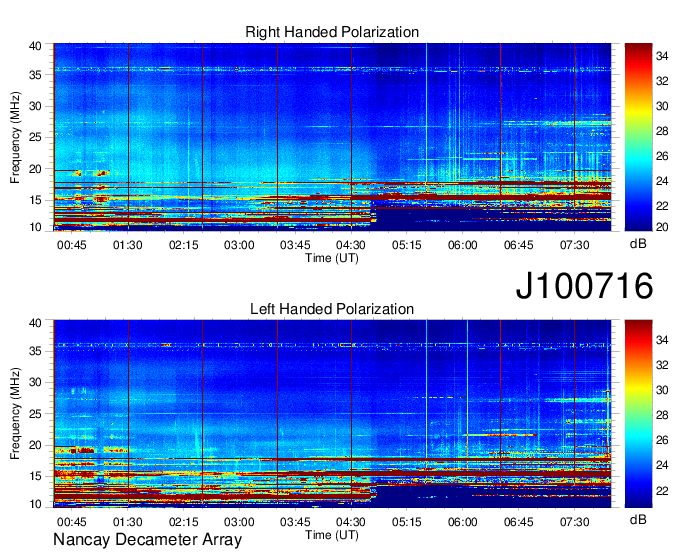Click the '06:00' time tick of Right Handed plot
Screen dimensions: 680x552
click(x=462, y=245)
